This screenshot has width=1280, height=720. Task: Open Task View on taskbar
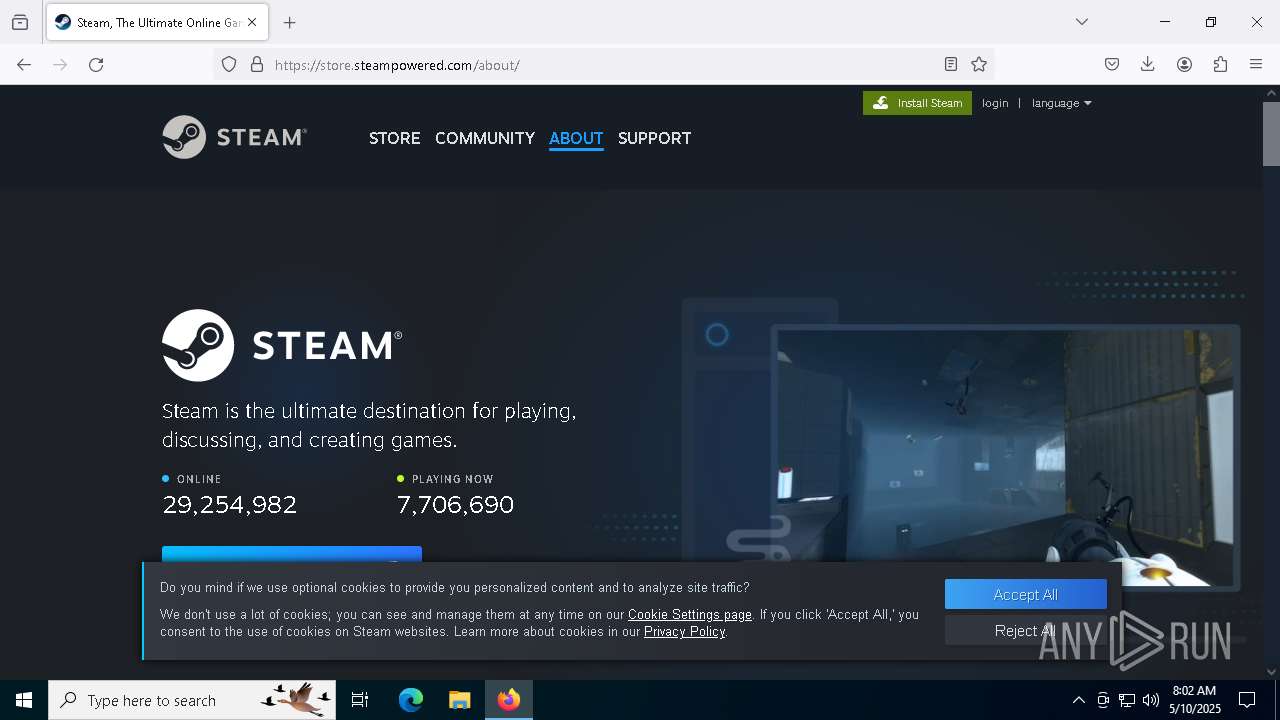(360, 700)
